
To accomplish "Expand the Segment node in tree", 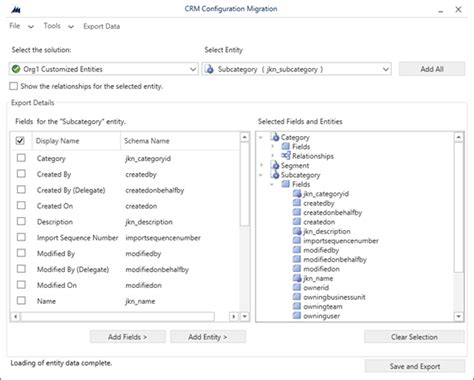I will (261, 165).
